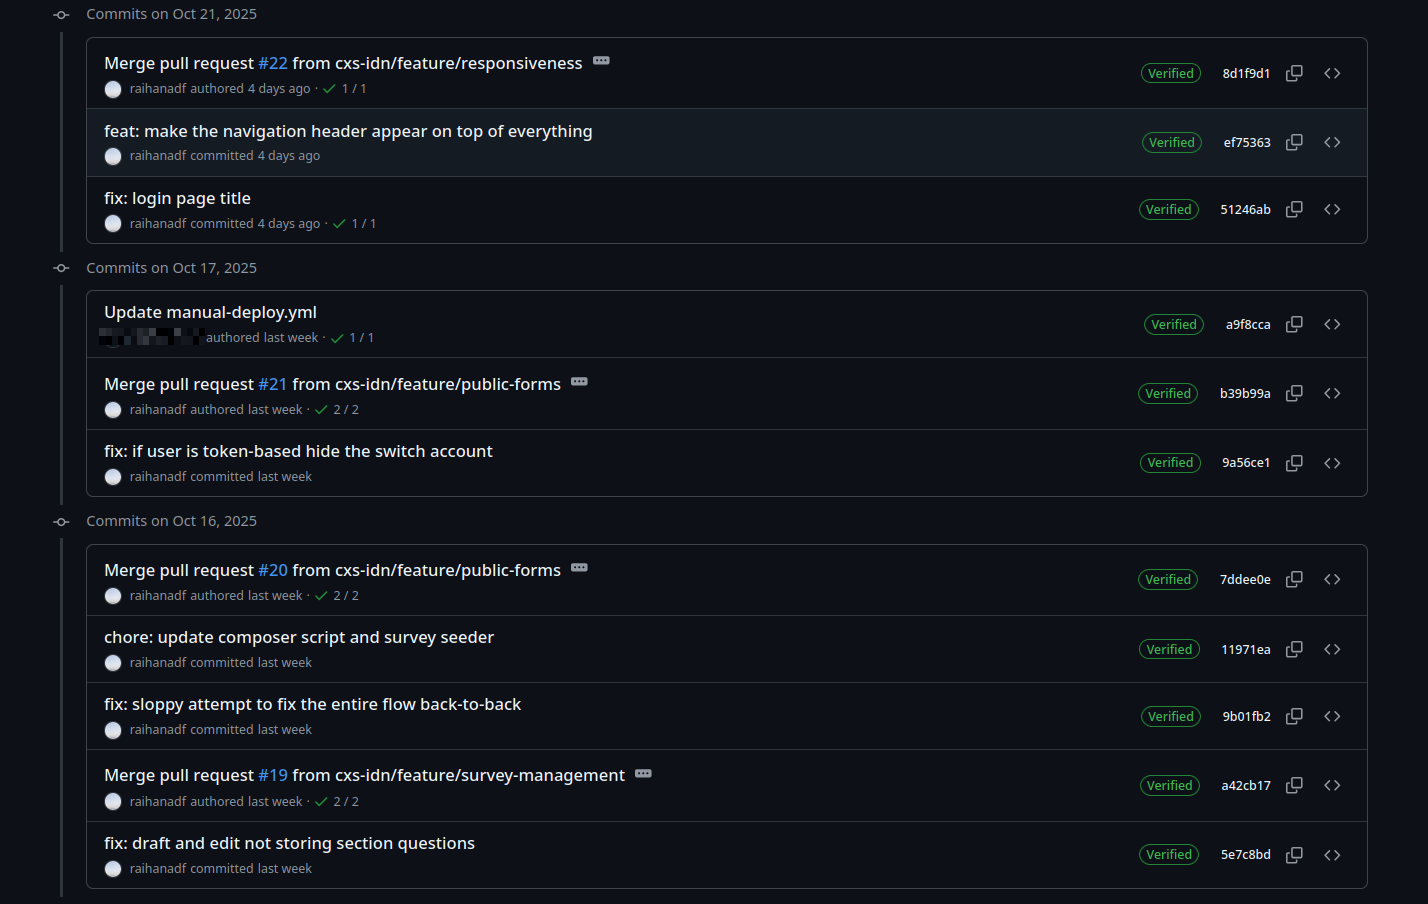Open commit hash a42cb17

(x=1245, y=786)
